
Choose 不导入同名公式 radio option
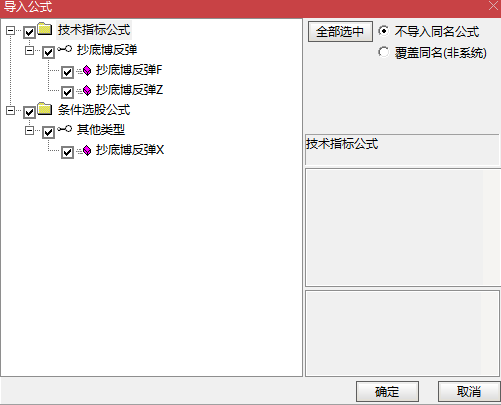pos(384,31)
